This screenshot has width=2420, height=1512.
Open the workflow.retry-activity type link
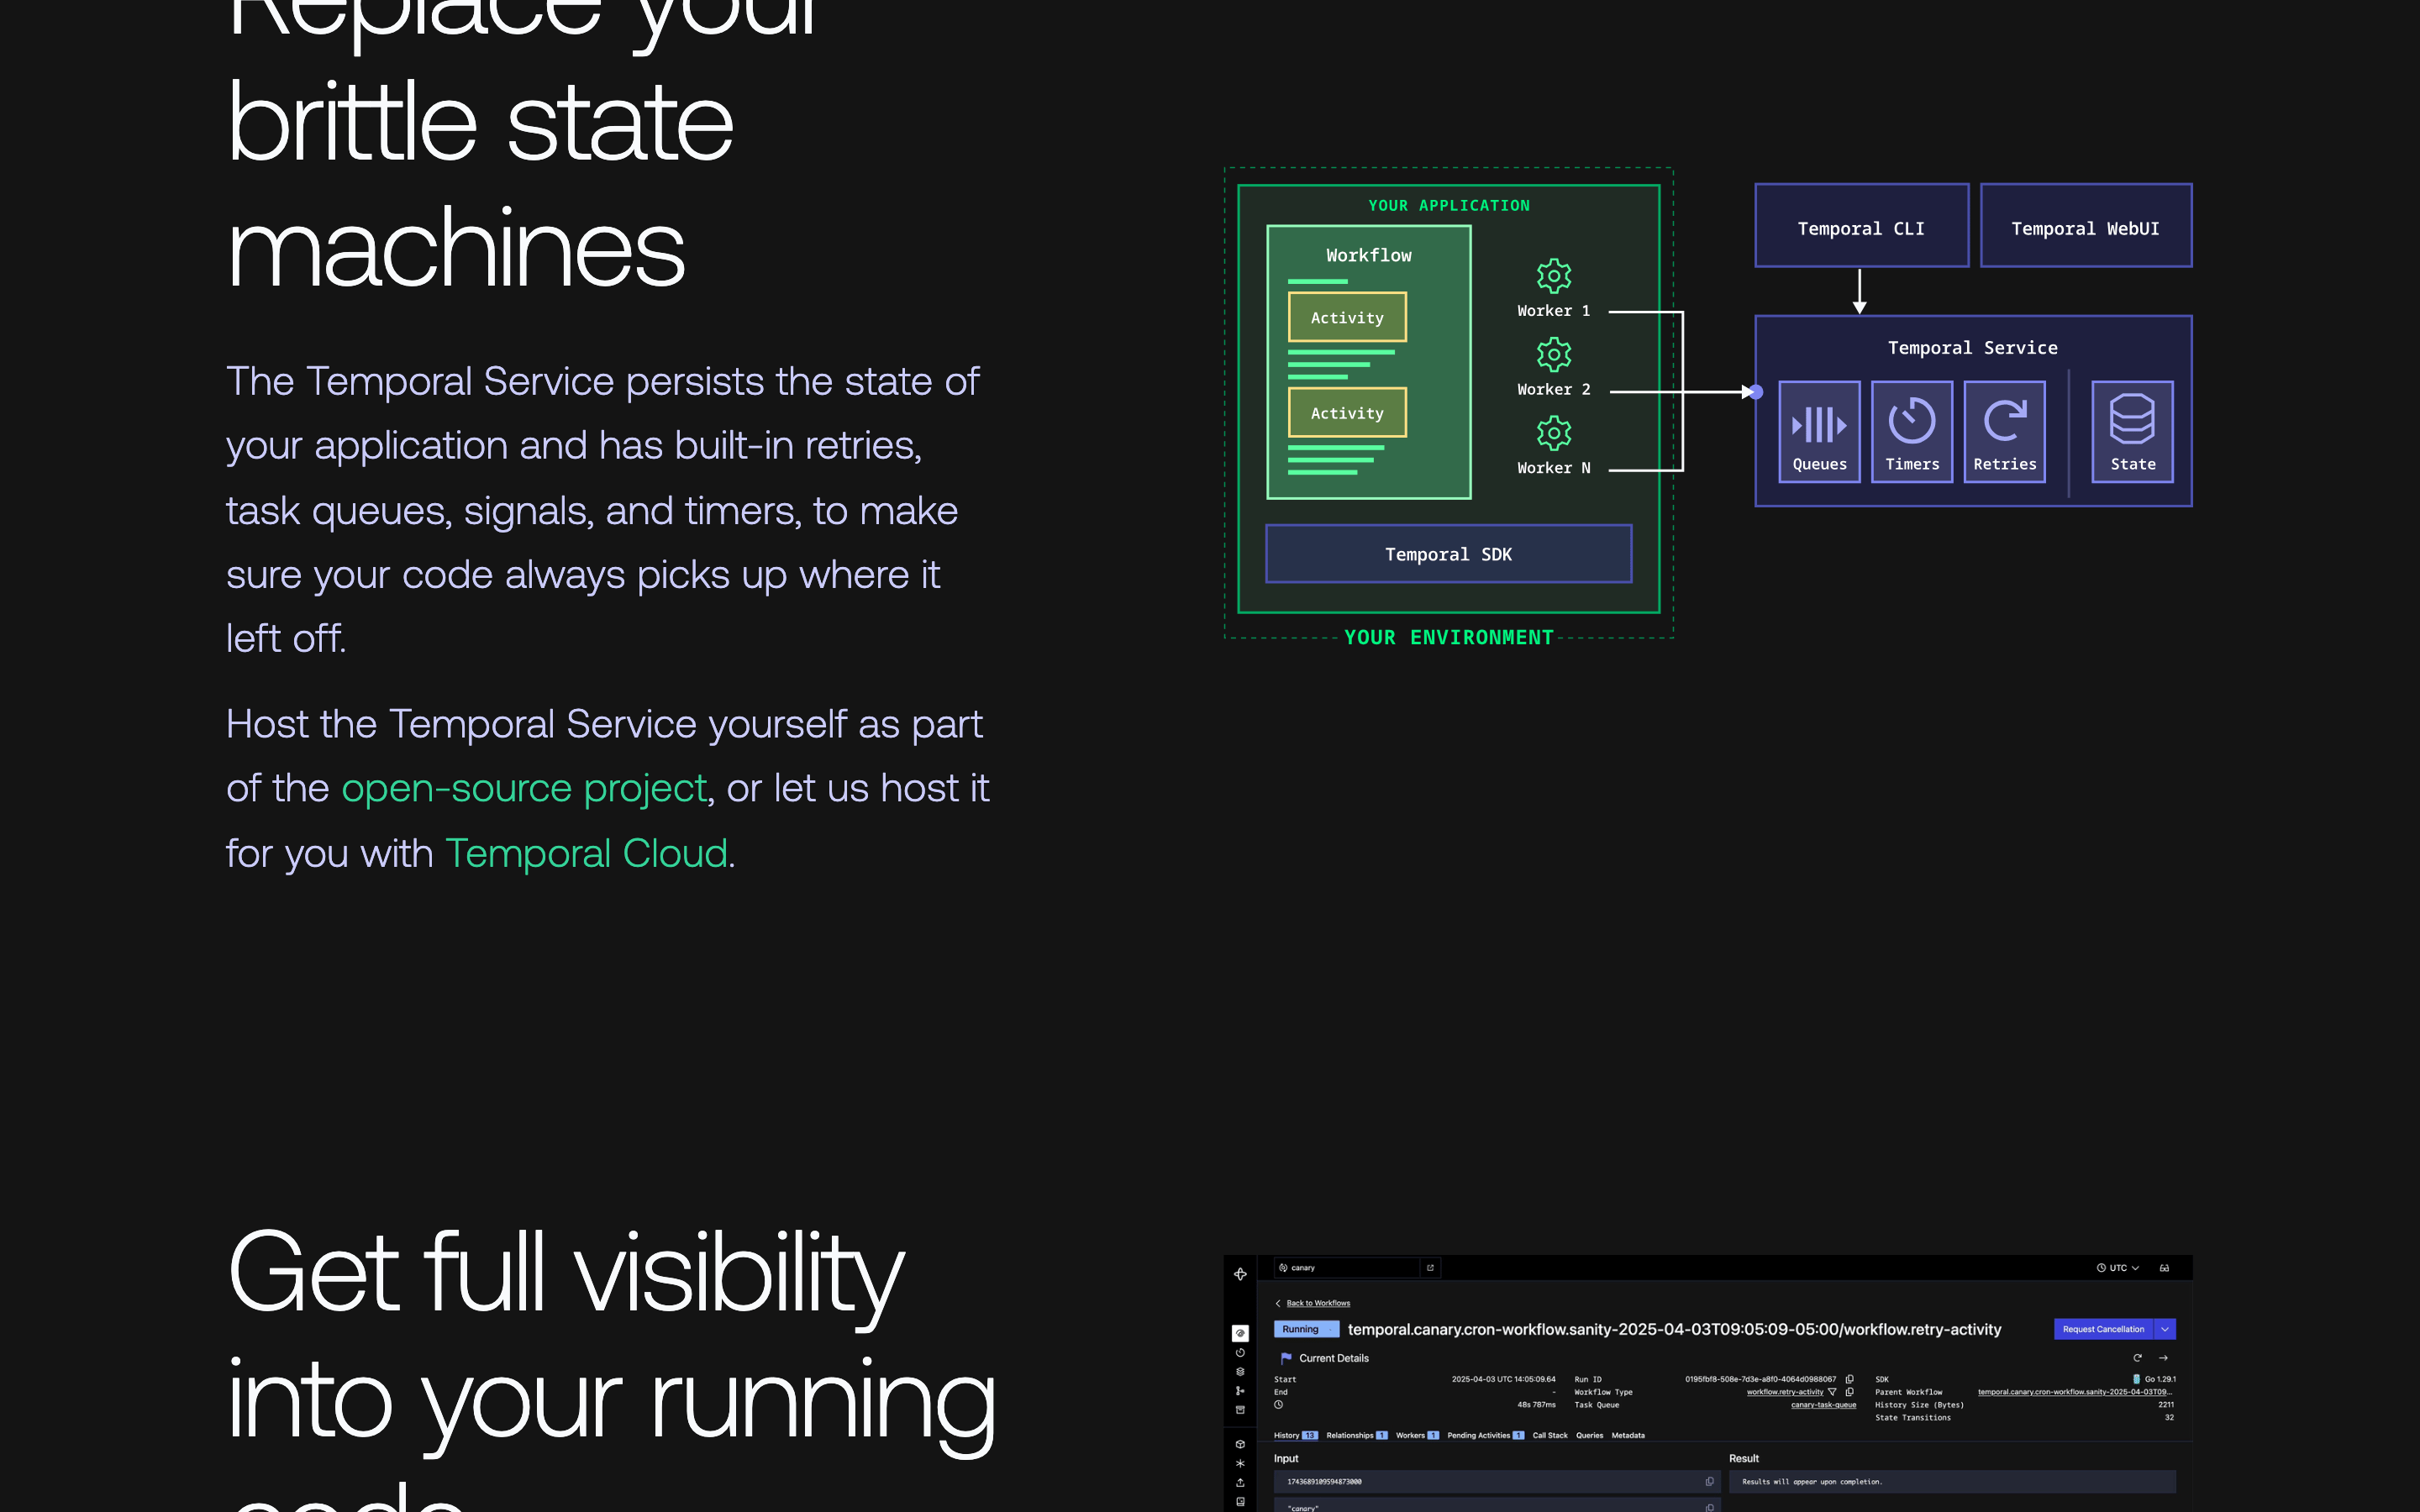(x=1784, y=1392)
